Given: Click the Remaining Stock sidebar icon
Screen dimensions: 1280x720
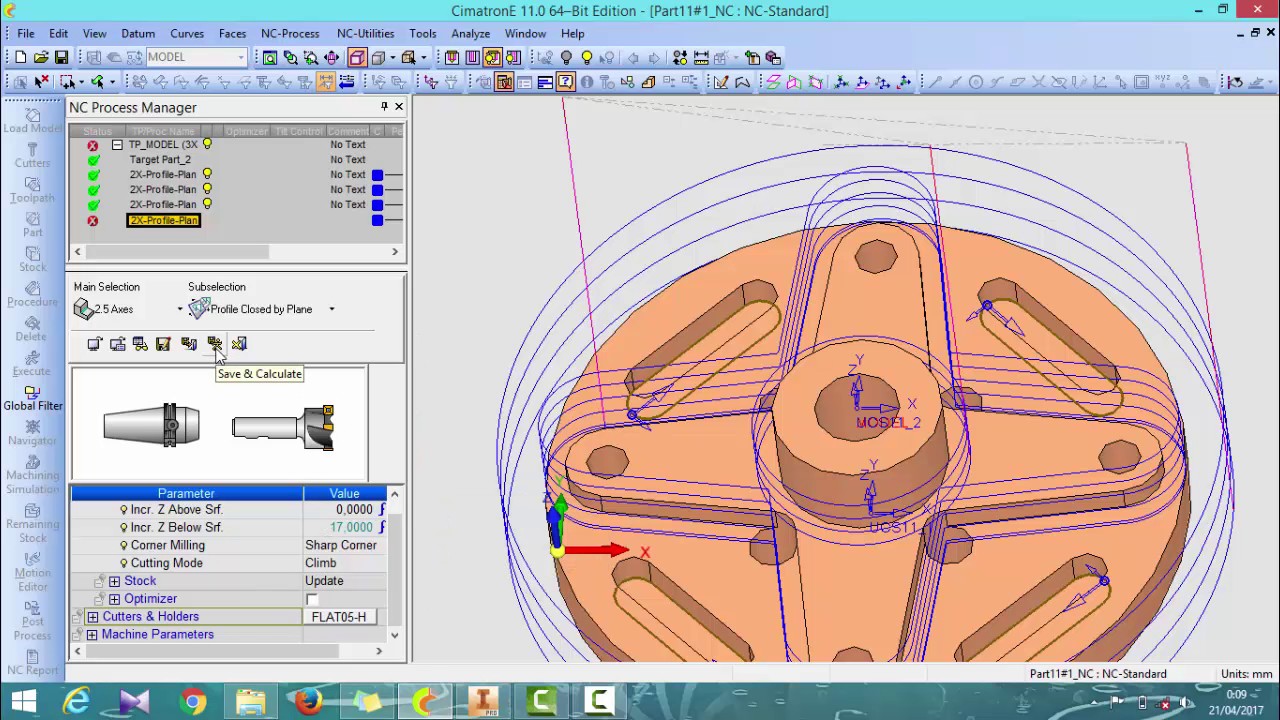Looking at the screenshot, I should pyautogui.click(x=32, y=522).
